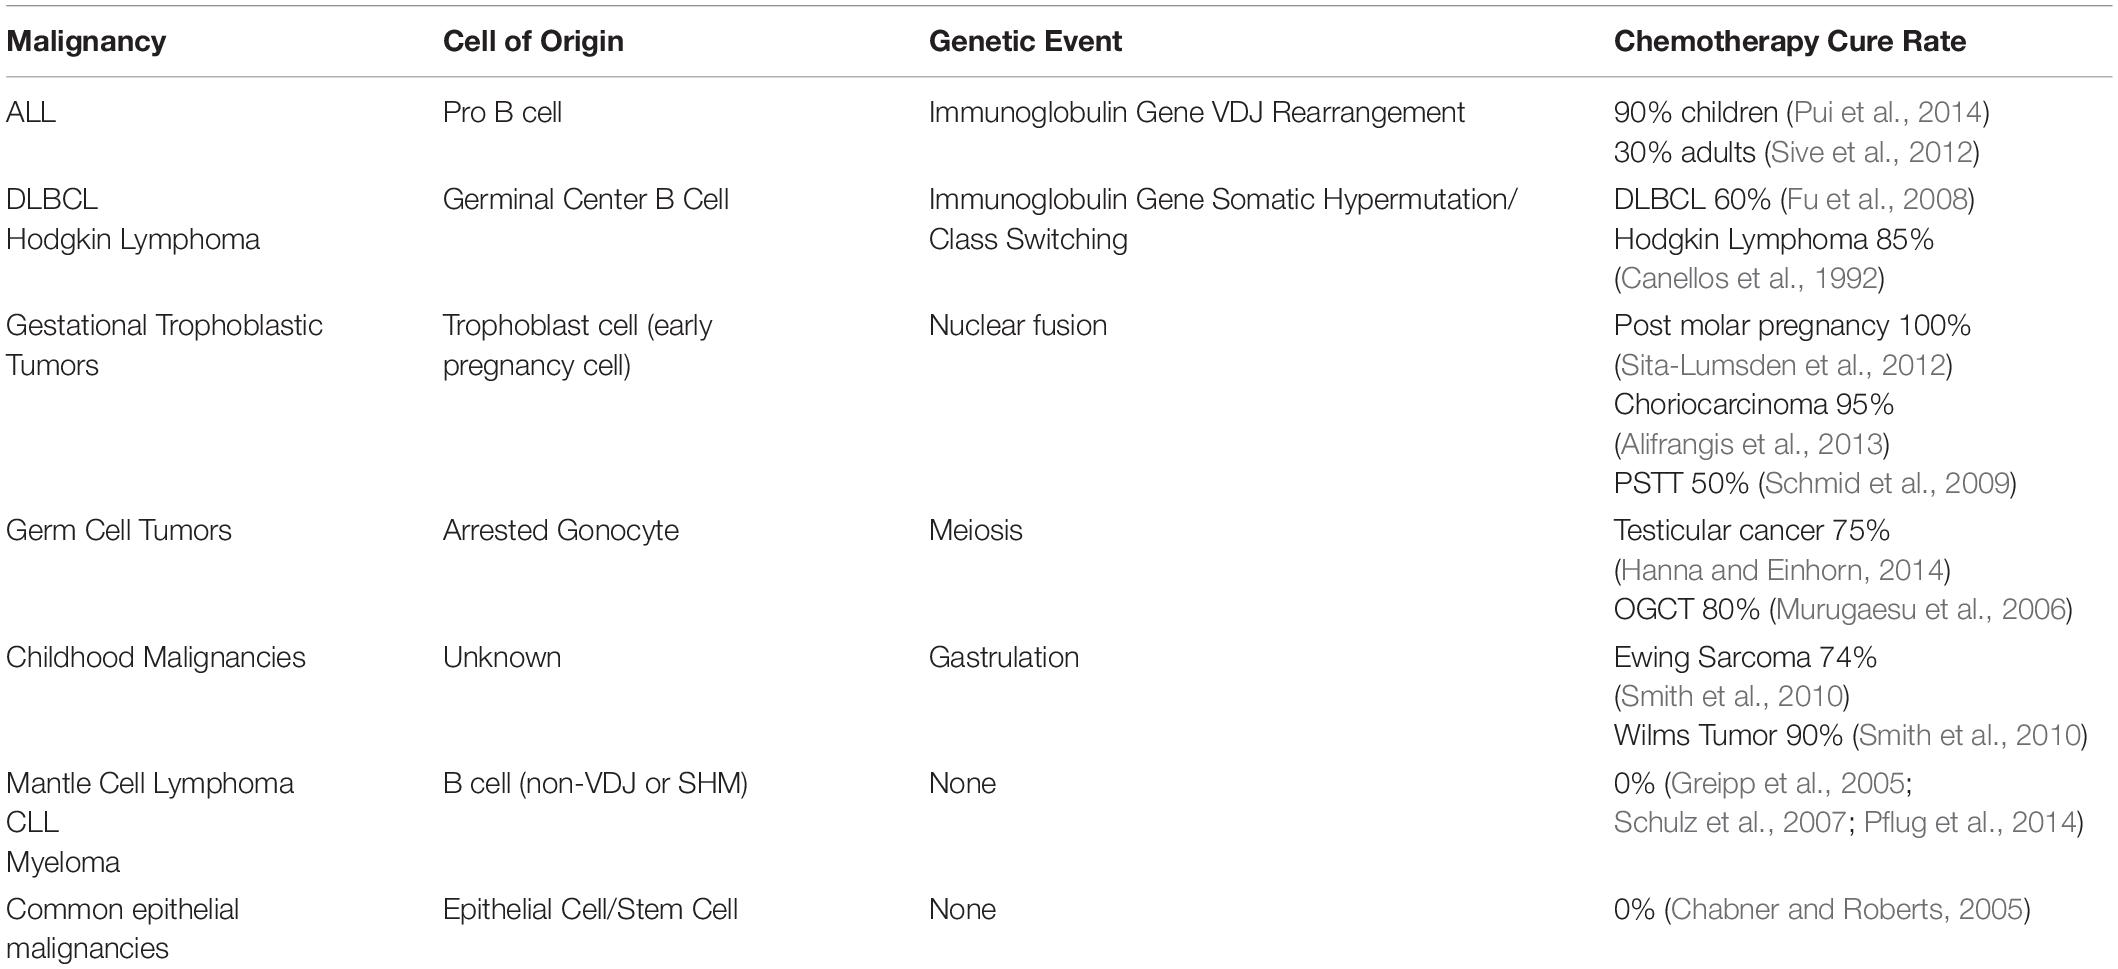Open Smith et al., 2010 next to Wilms Tumor
This screenshot has height=969, width=2118.
[x=1969, y=736]
